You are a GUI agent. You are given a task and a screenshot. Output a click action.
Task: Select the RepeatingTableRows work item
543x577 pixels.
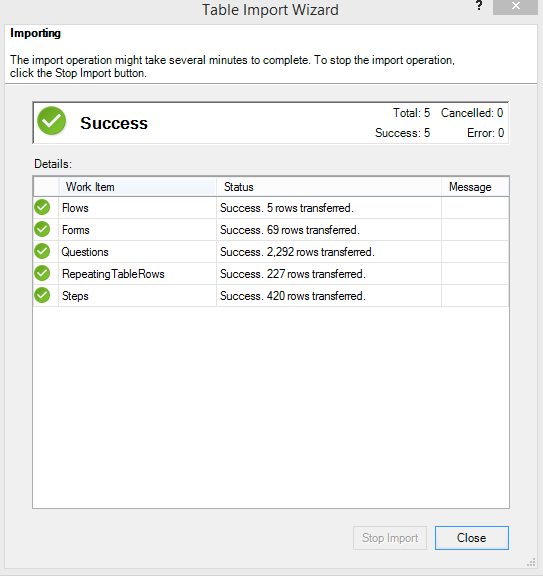(113, 274)
